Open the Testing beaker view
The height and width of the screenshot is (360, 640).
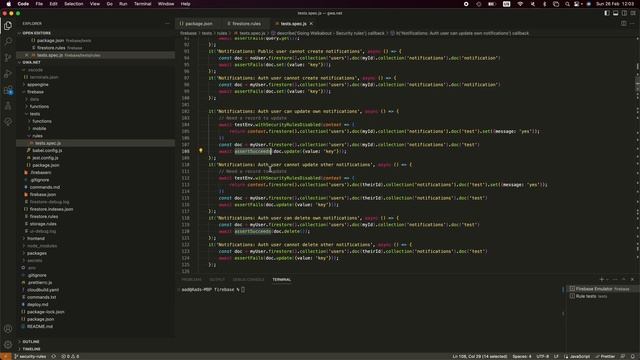[8, 106]
